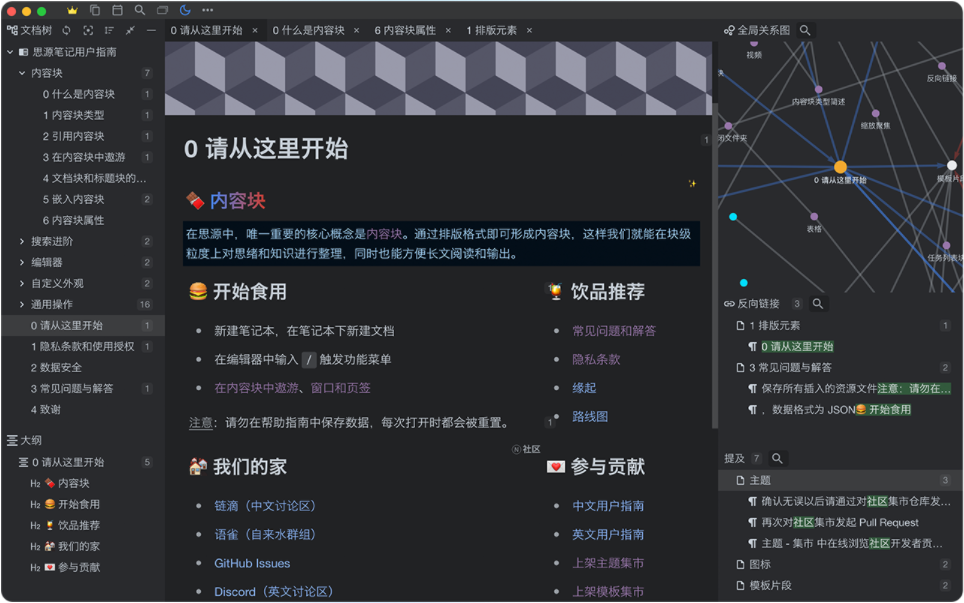Expand the 搜索进阶 tree section

(20, 240)
